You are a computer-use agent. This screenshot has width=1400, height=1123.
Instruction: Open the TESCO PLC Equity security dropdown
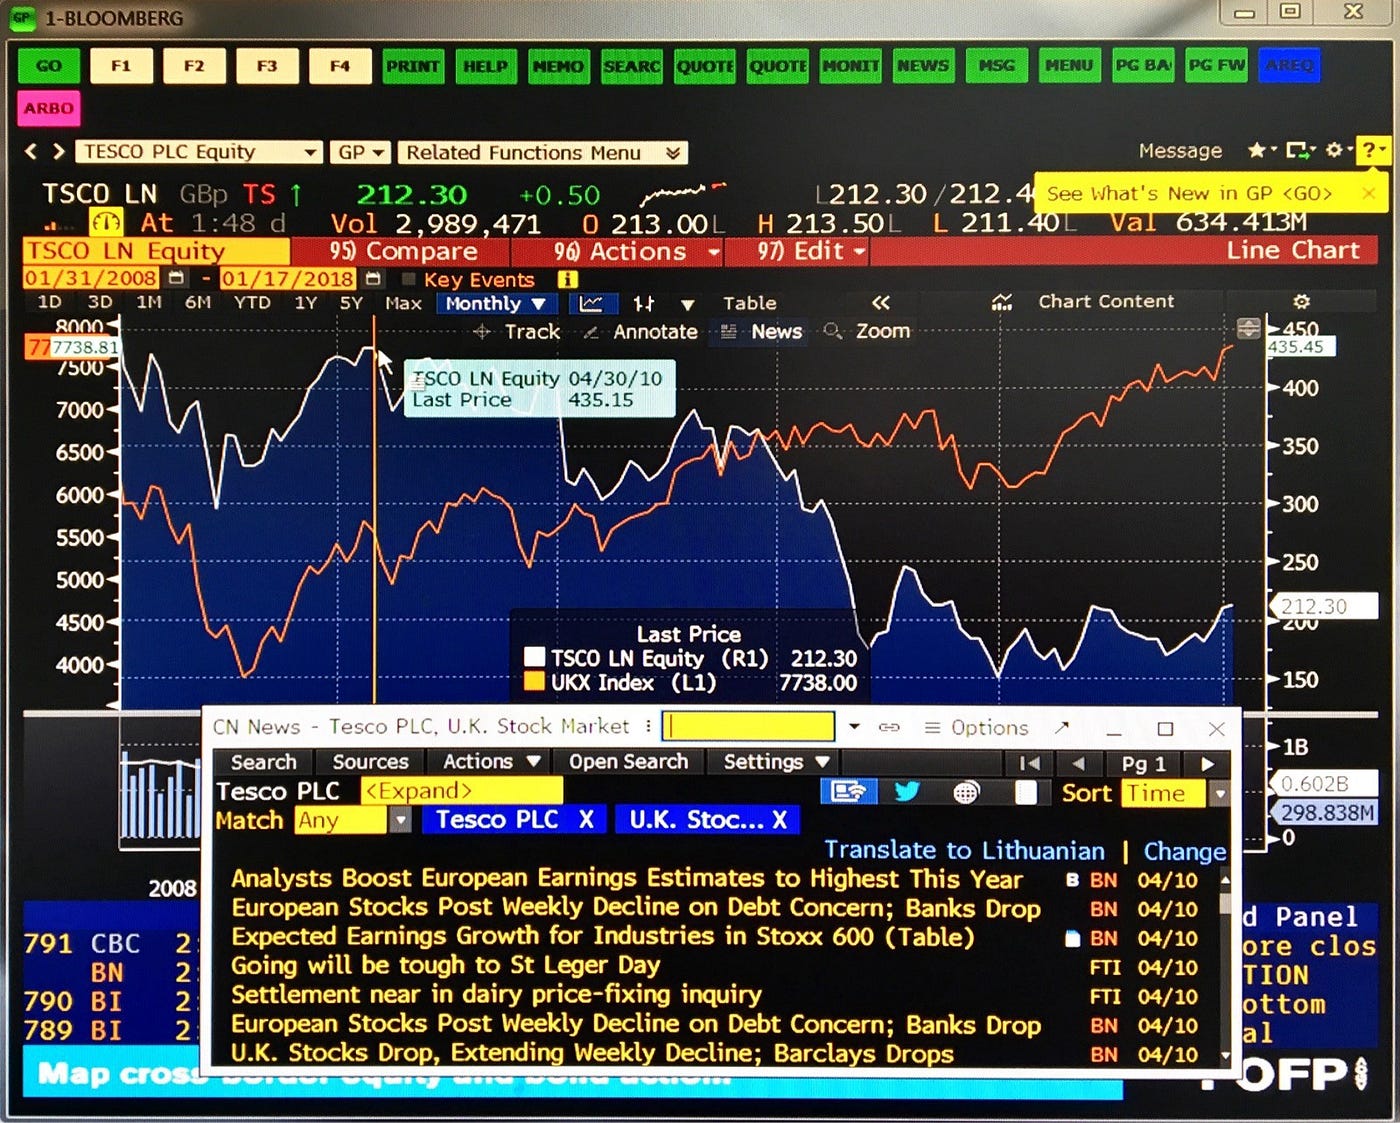199,152
